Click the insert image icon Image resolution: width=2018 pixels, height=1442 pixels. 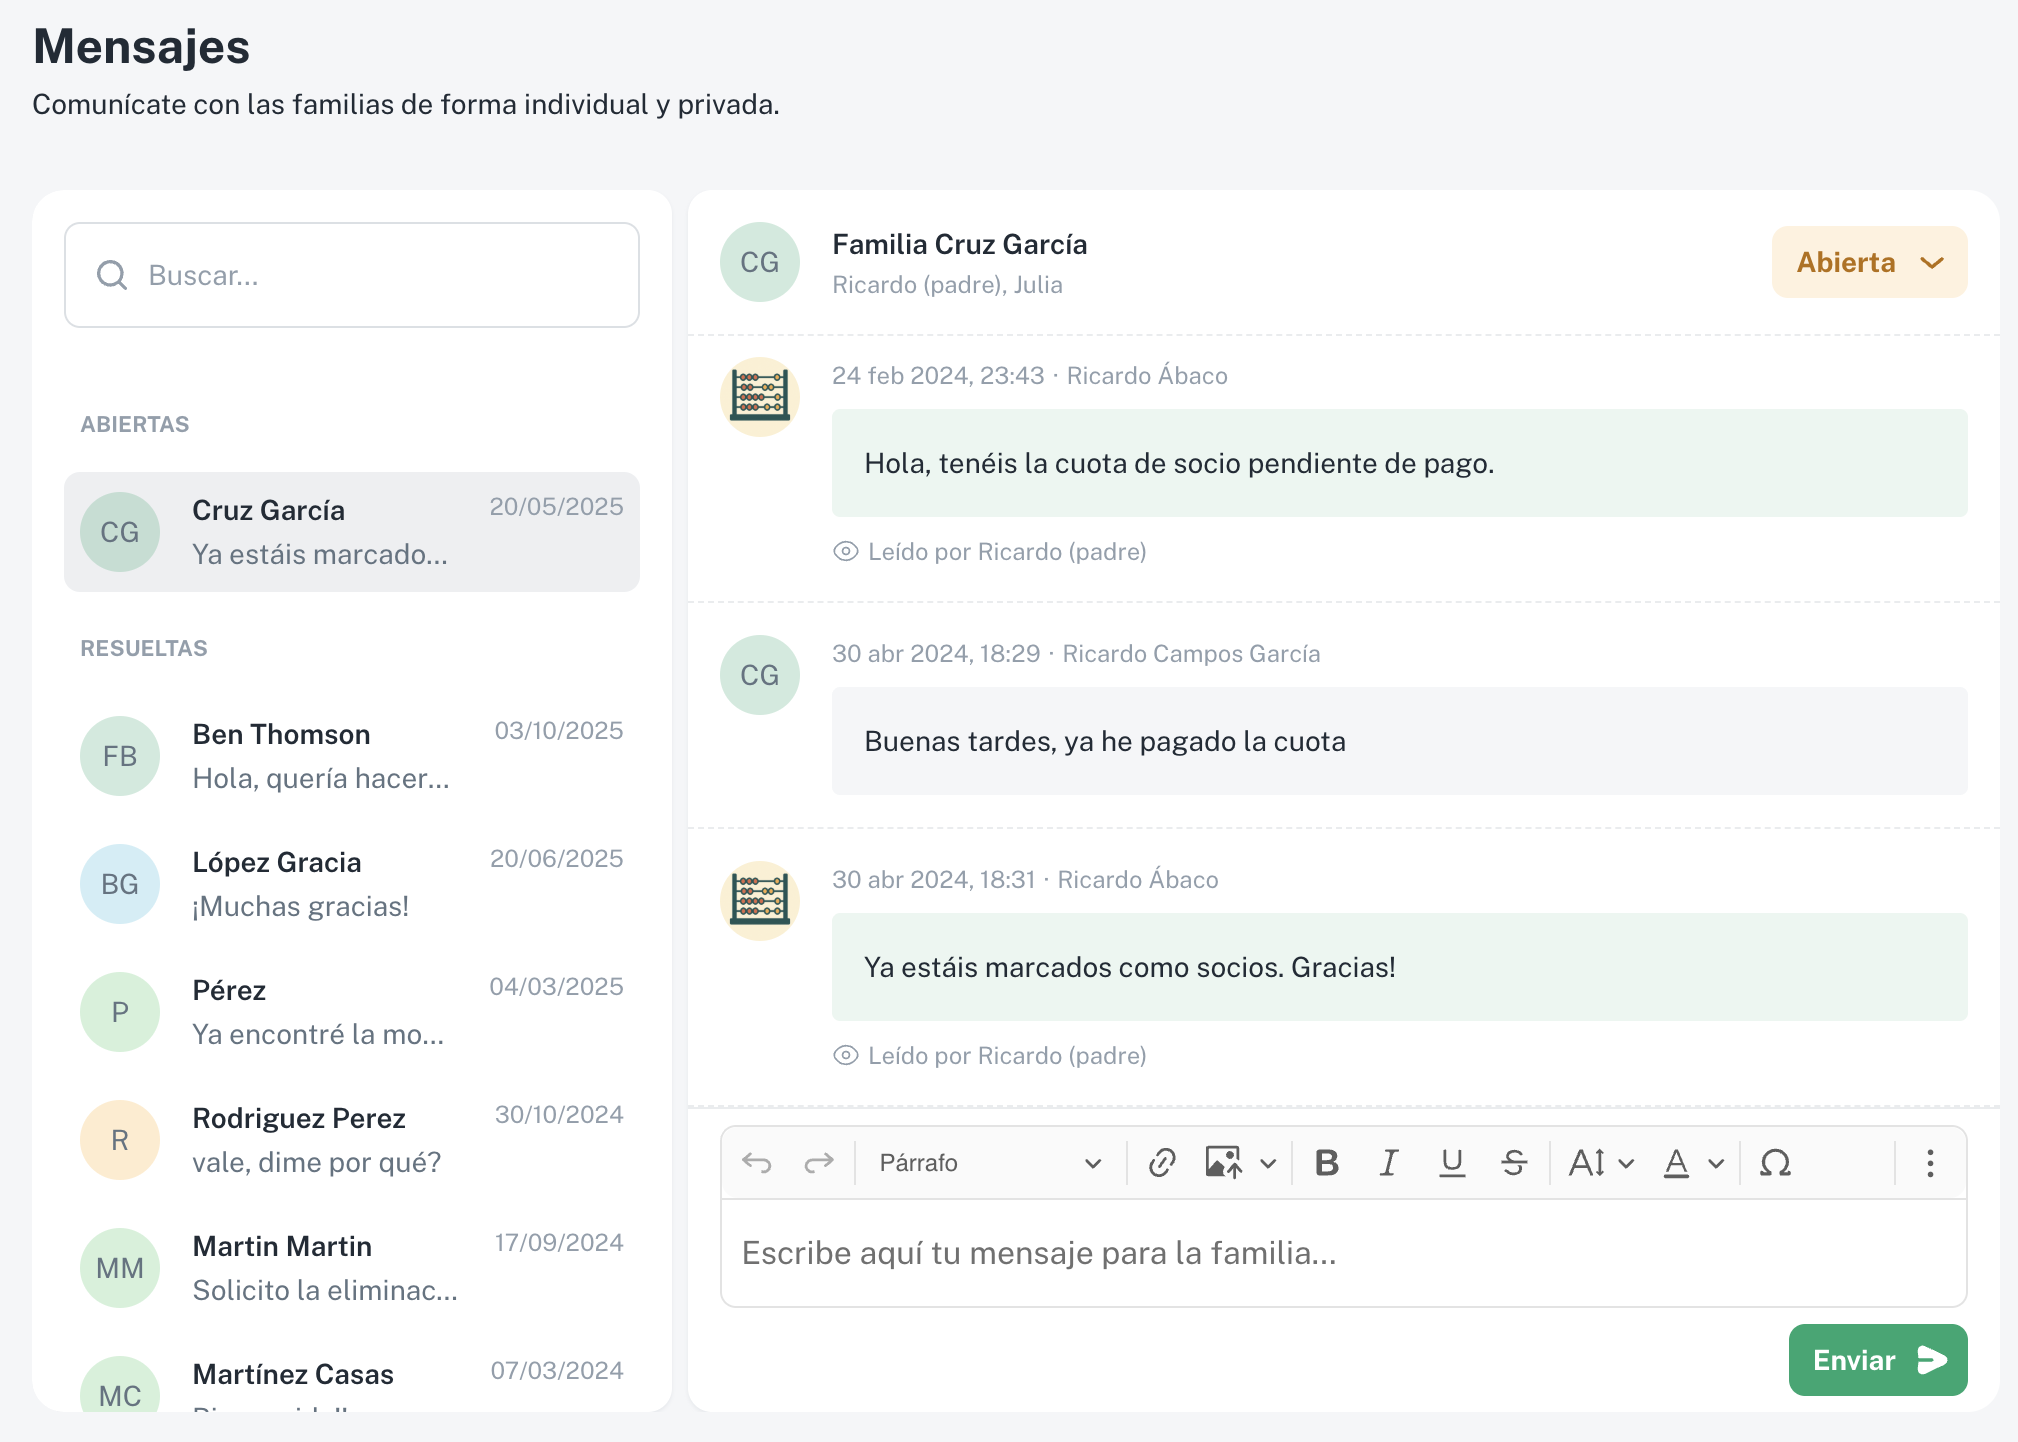1223,1163
